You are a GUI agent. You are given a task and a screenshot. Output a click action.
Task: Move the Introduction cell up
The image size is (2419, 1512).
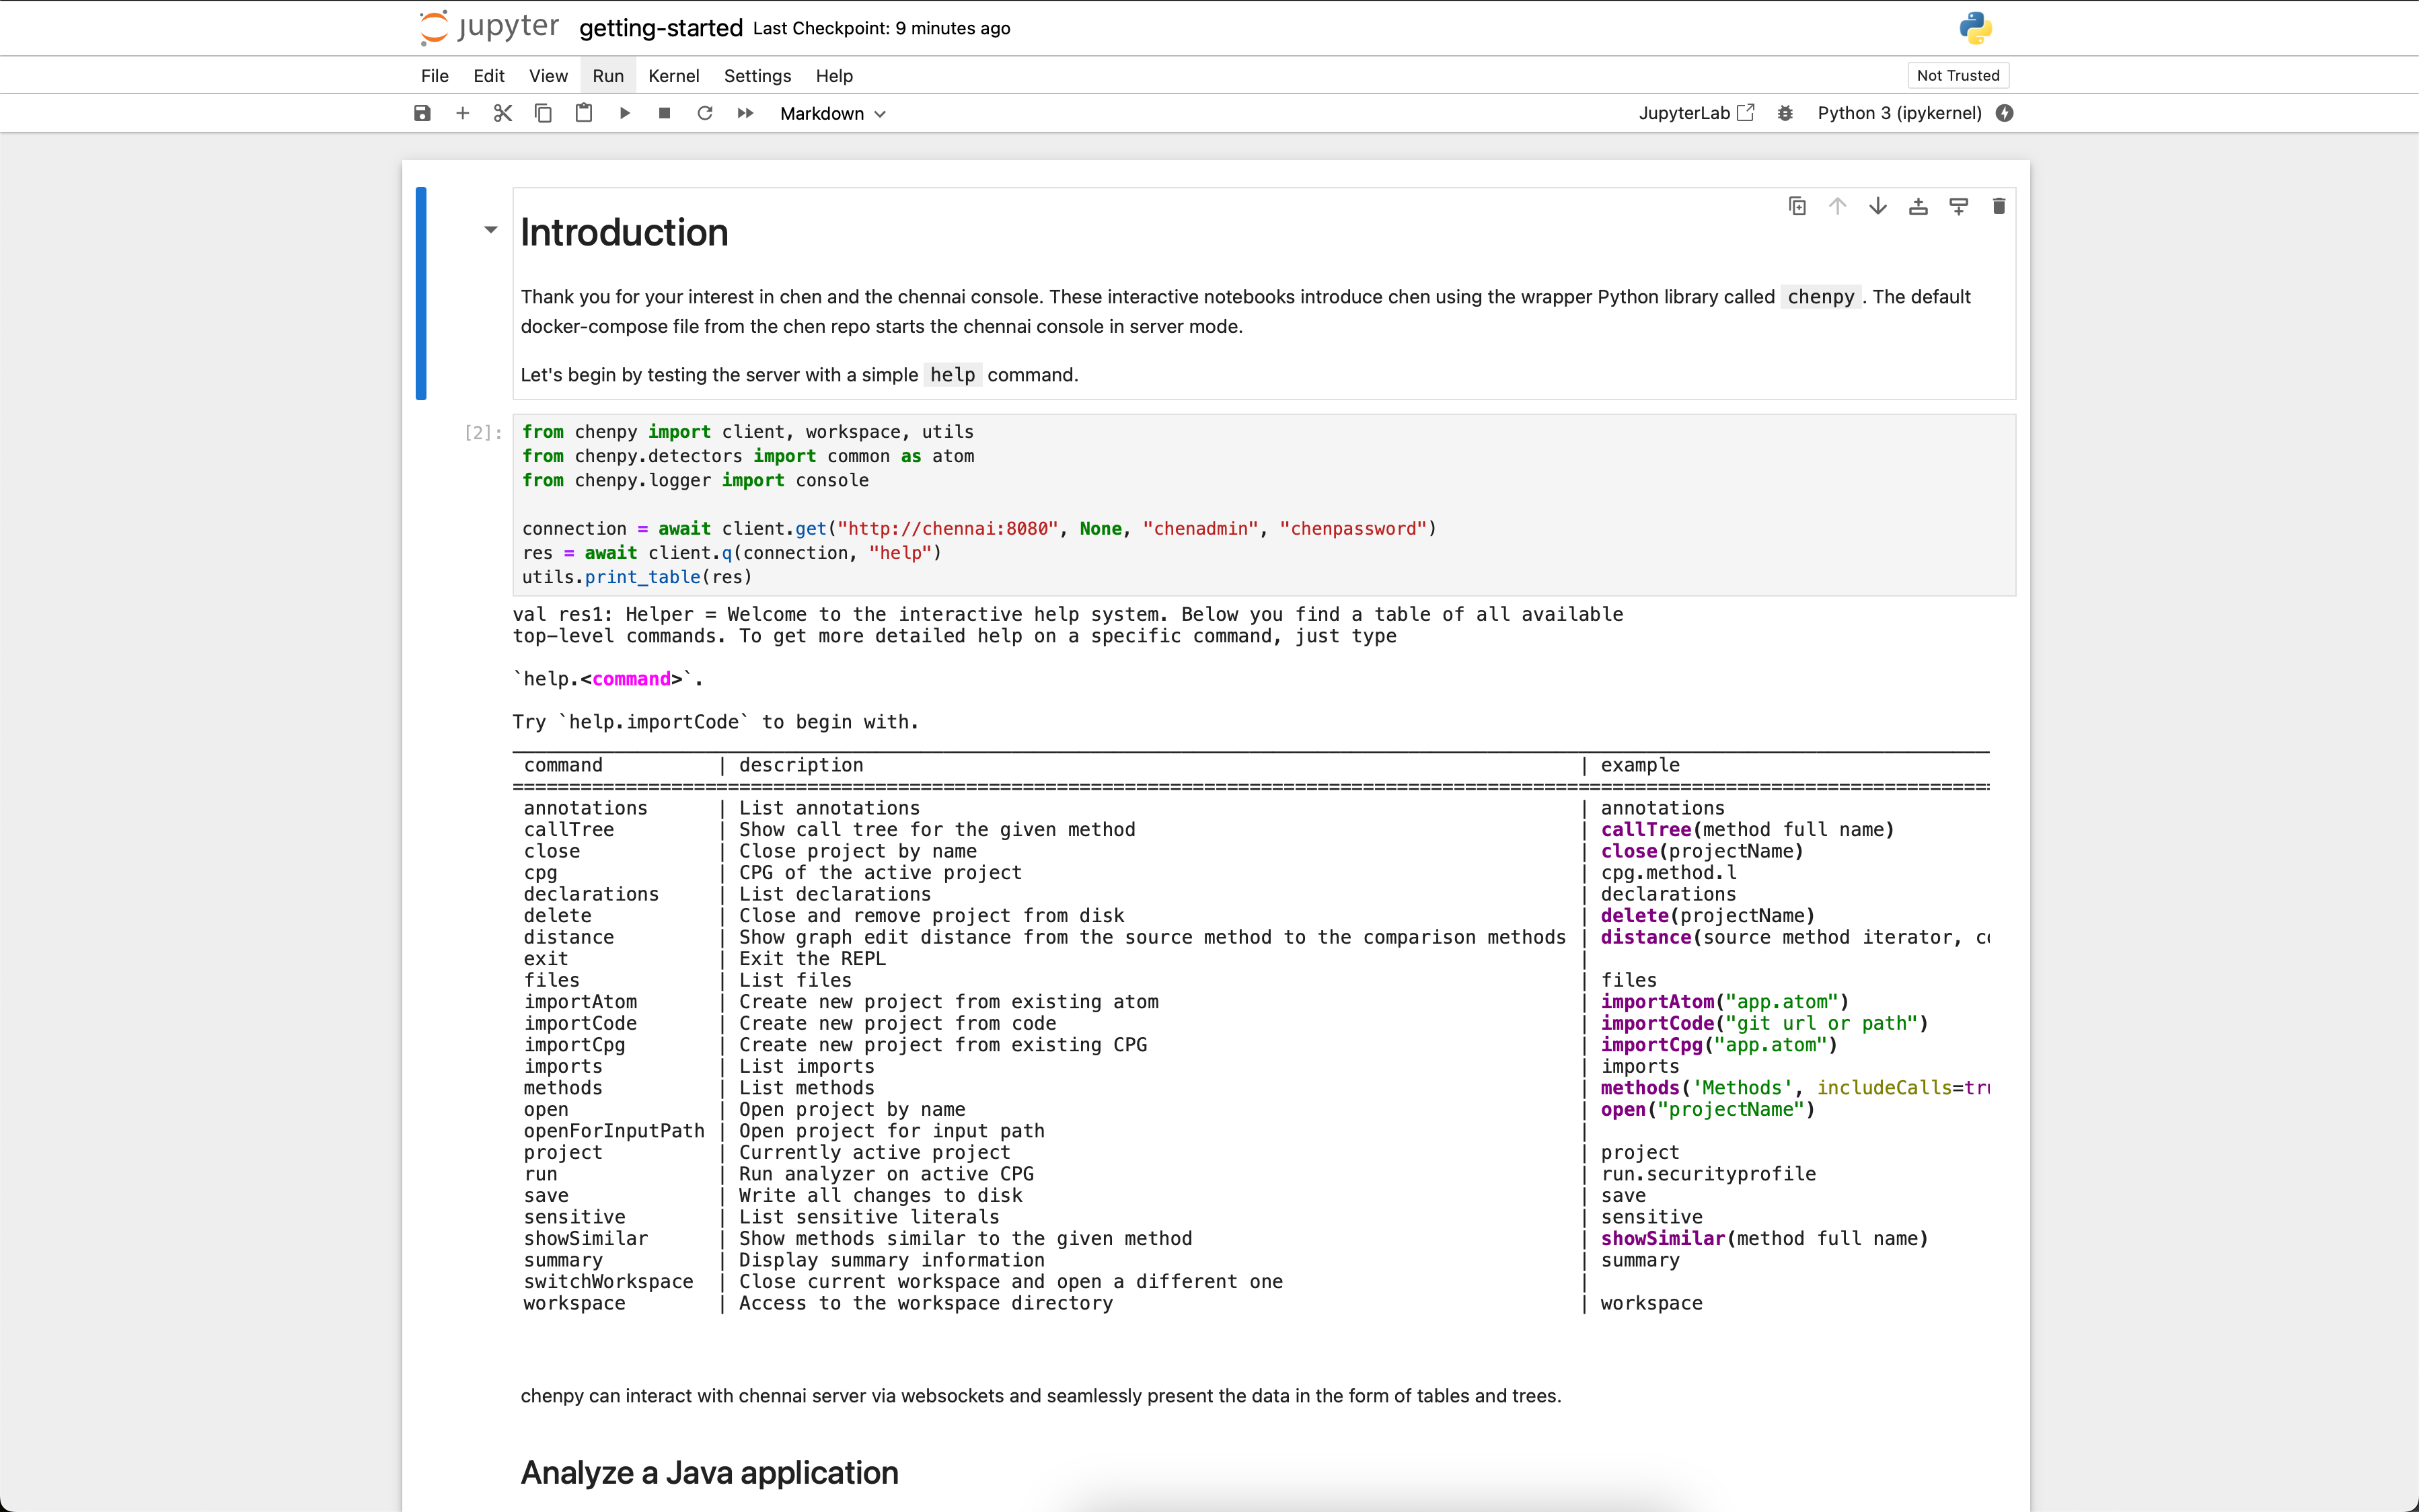click(1837, 206)
